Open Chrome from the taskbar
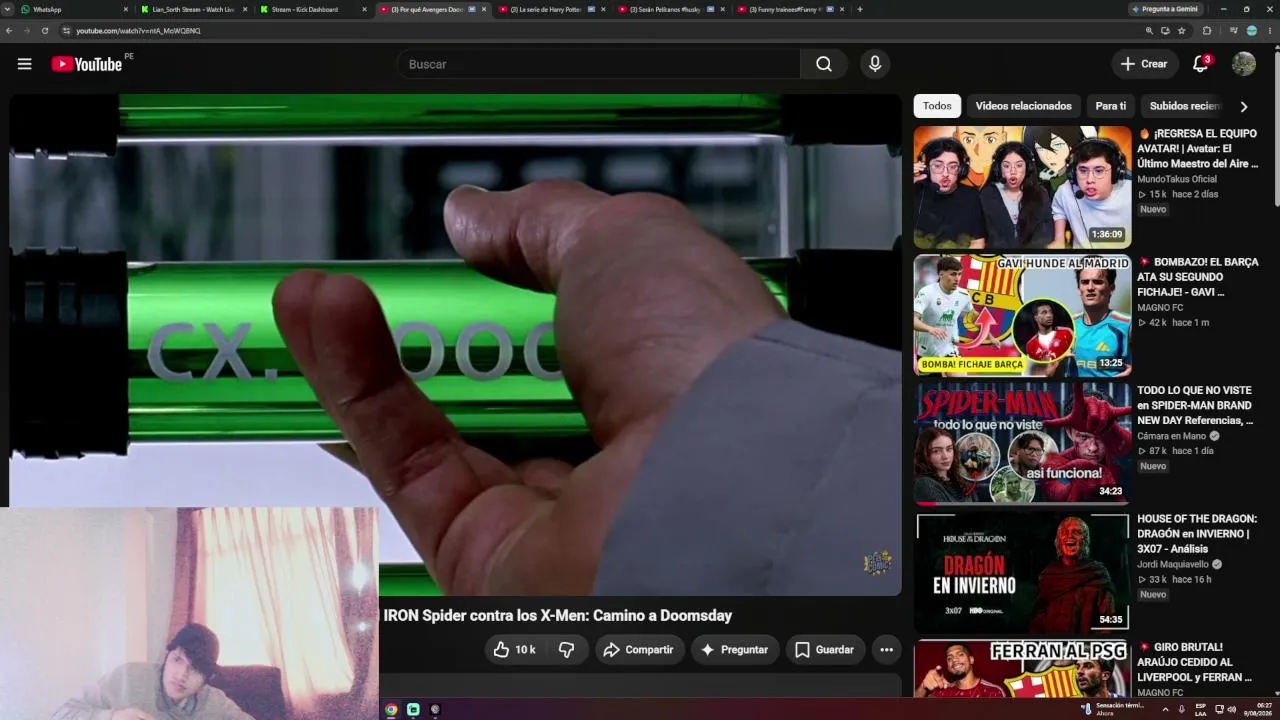The image size is (1280, 720). click(x=391, y=710)
